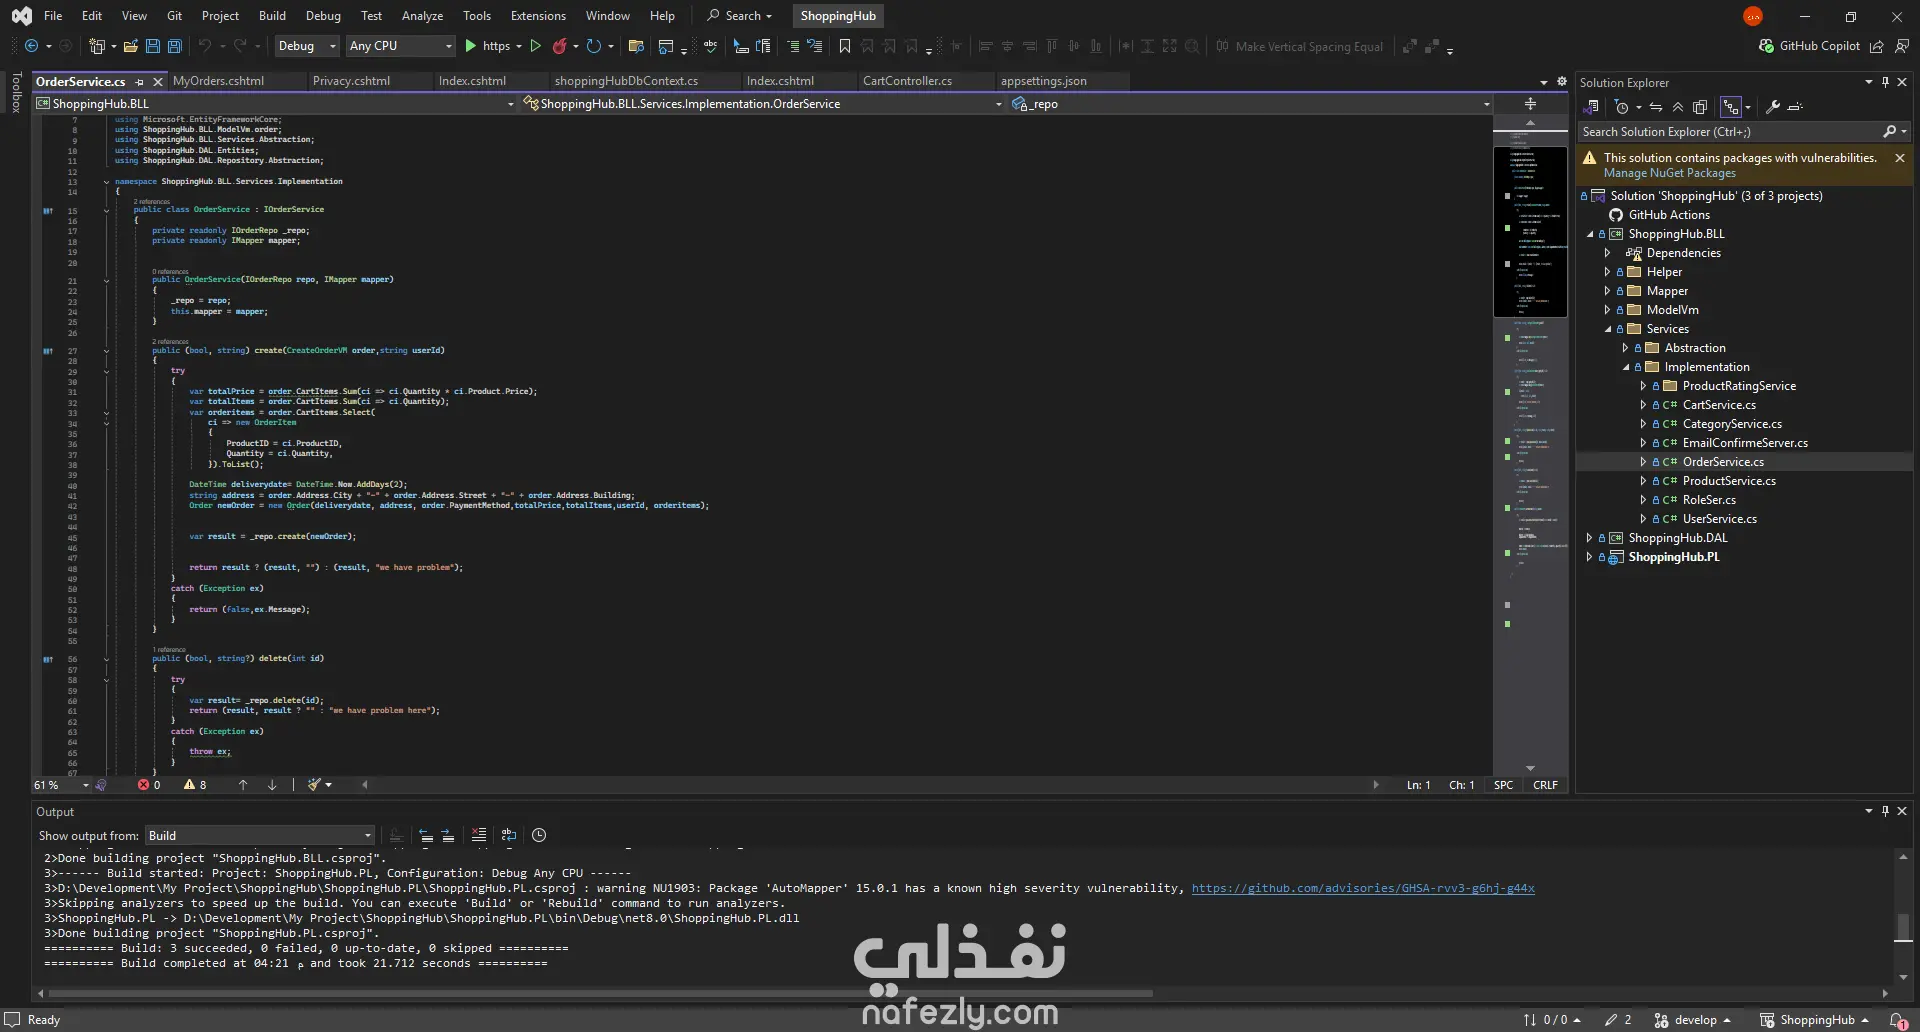Screen dimensions: 1920x1032
Task: Toggle auto-hide pin on Solution Explorer
Action: coord(1885,83)
